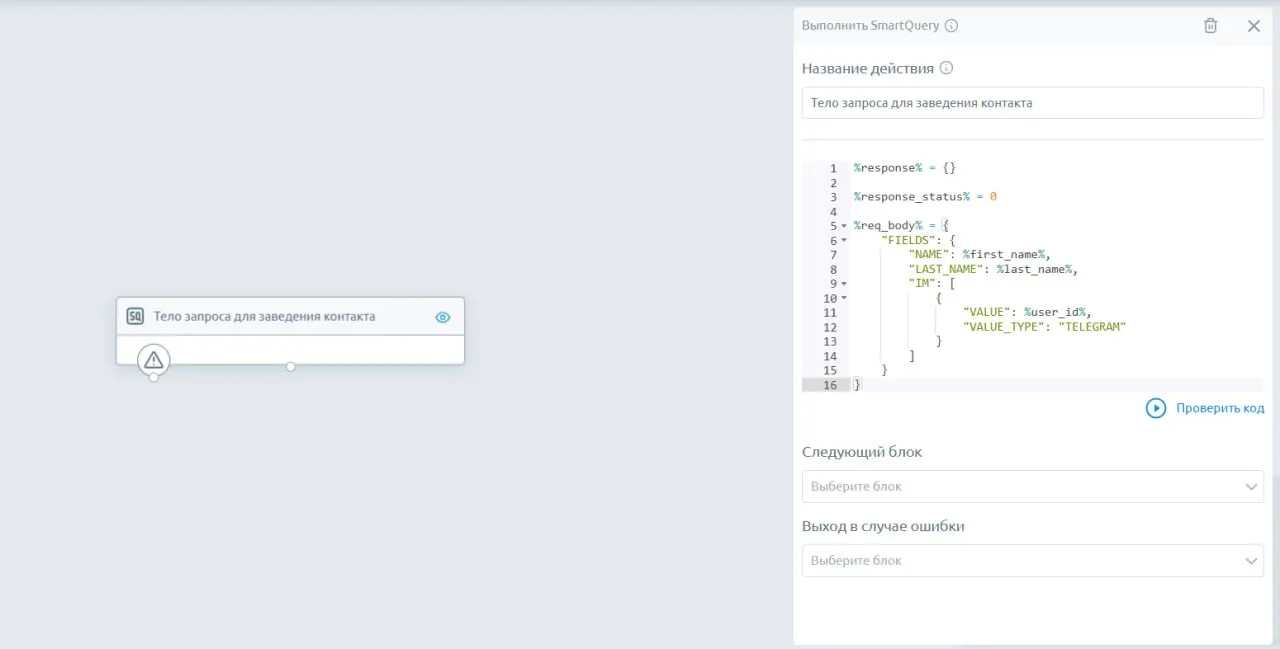Click line 16 in the code editor
The width and height of the screenshot is (1280, 649).
(1000, 385)
